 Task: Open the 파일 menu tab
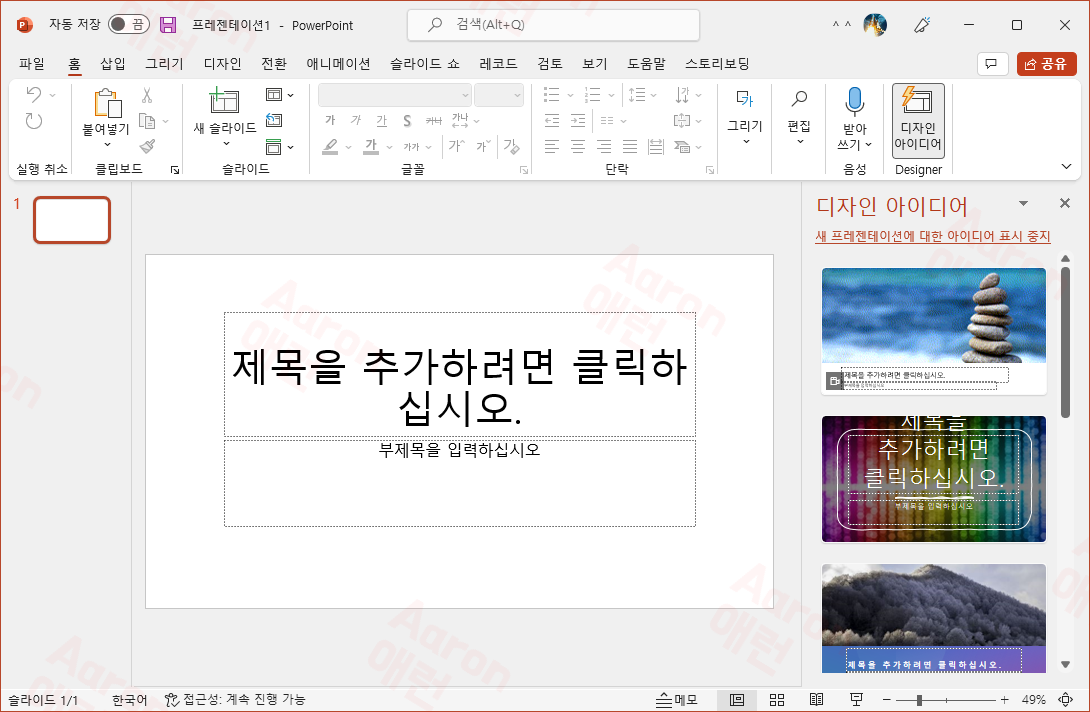pos(32,64)
